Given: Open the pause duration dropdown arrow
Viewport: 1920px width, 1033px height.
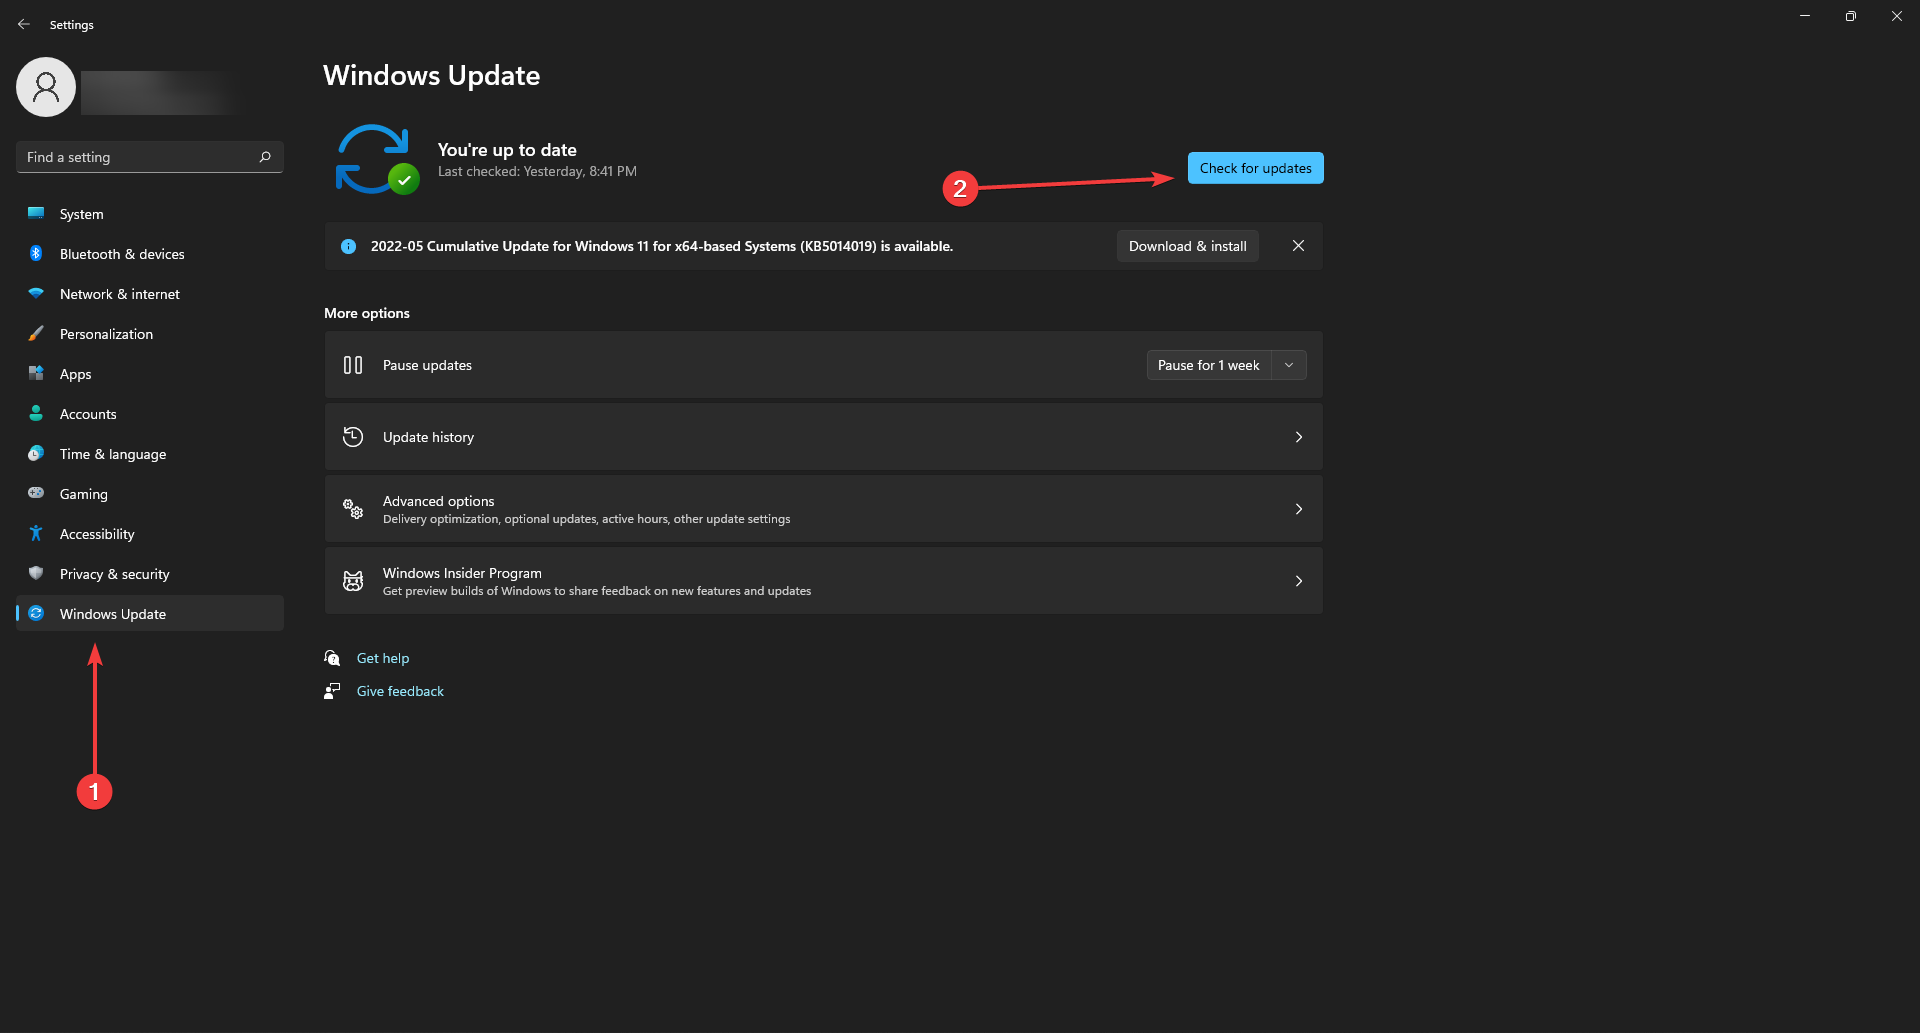Looking at the screenshot, I should coord(1289,365).
